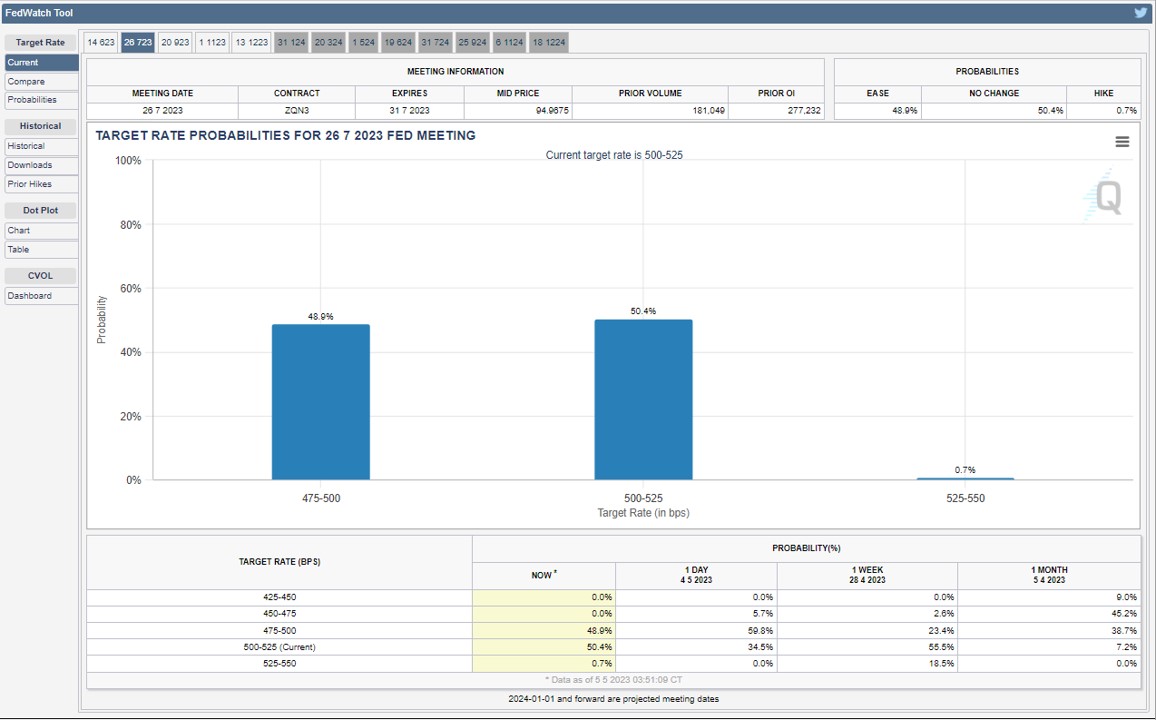Select the 6 1124 meeting tab
The height and width of the screenshot is (720, 1156).
[x=509, y=42]
